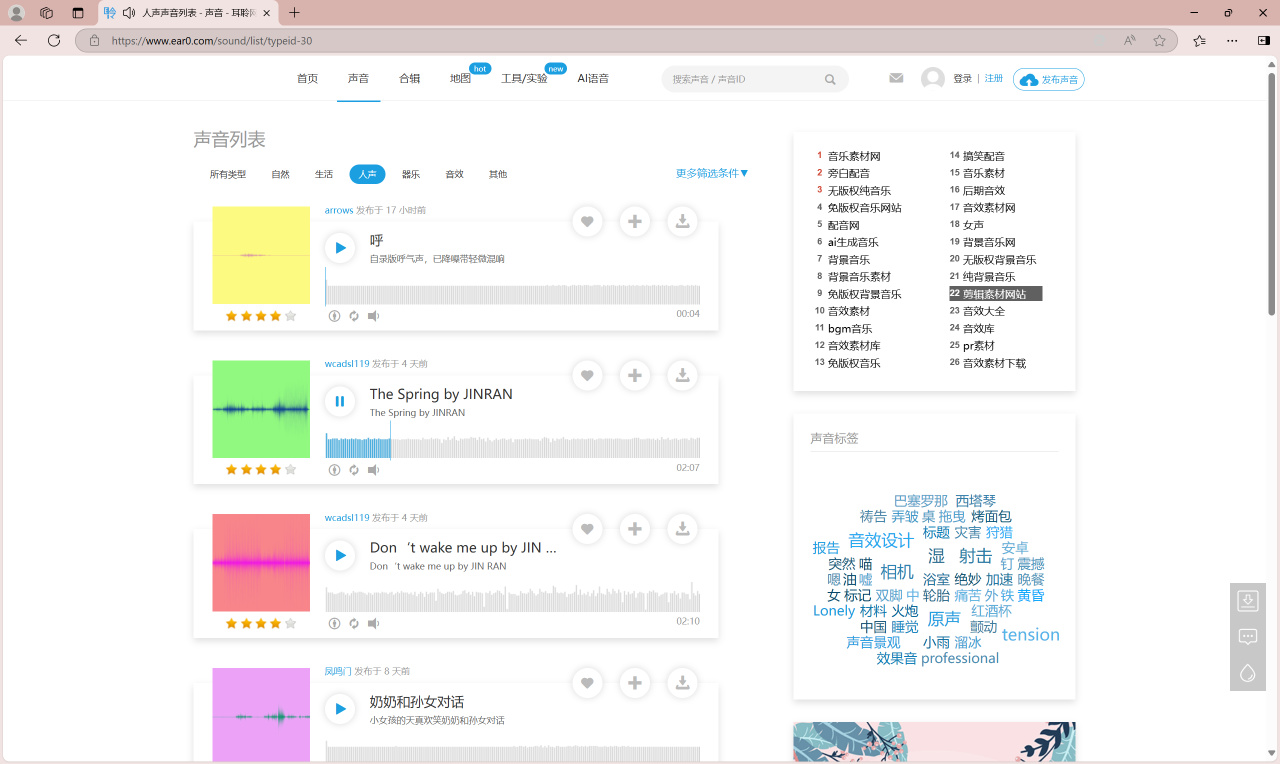1280x764 pixels.
Task: Click the 注册 register link
Action: tap(994, 79)
